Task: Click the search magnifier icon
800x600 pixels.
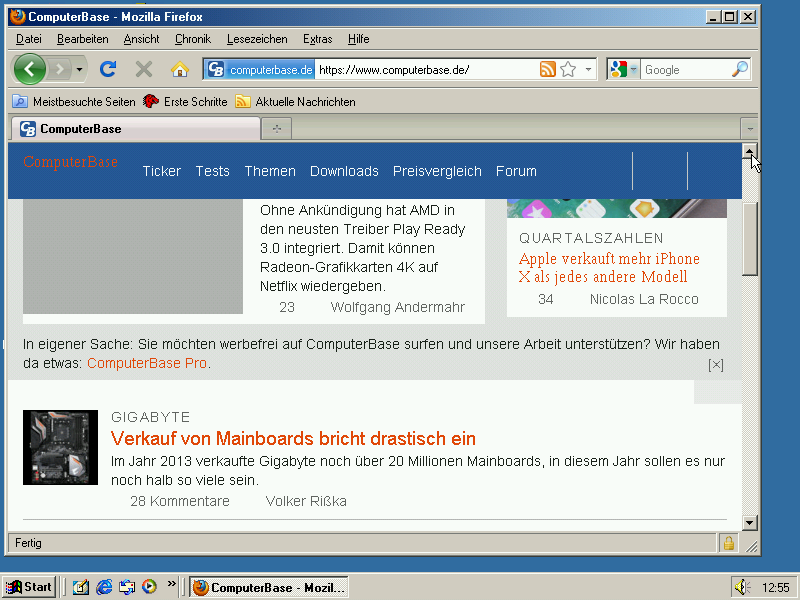Action: pyautogui.click(x=740, y=69)
